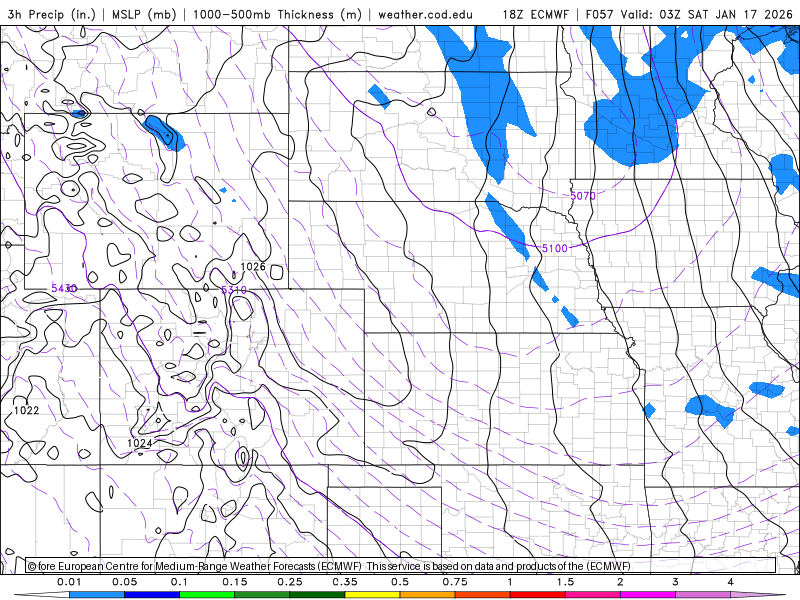Click the magenta 2 inch legend swatch
This screenshot has width=800, height=600.
648,595
